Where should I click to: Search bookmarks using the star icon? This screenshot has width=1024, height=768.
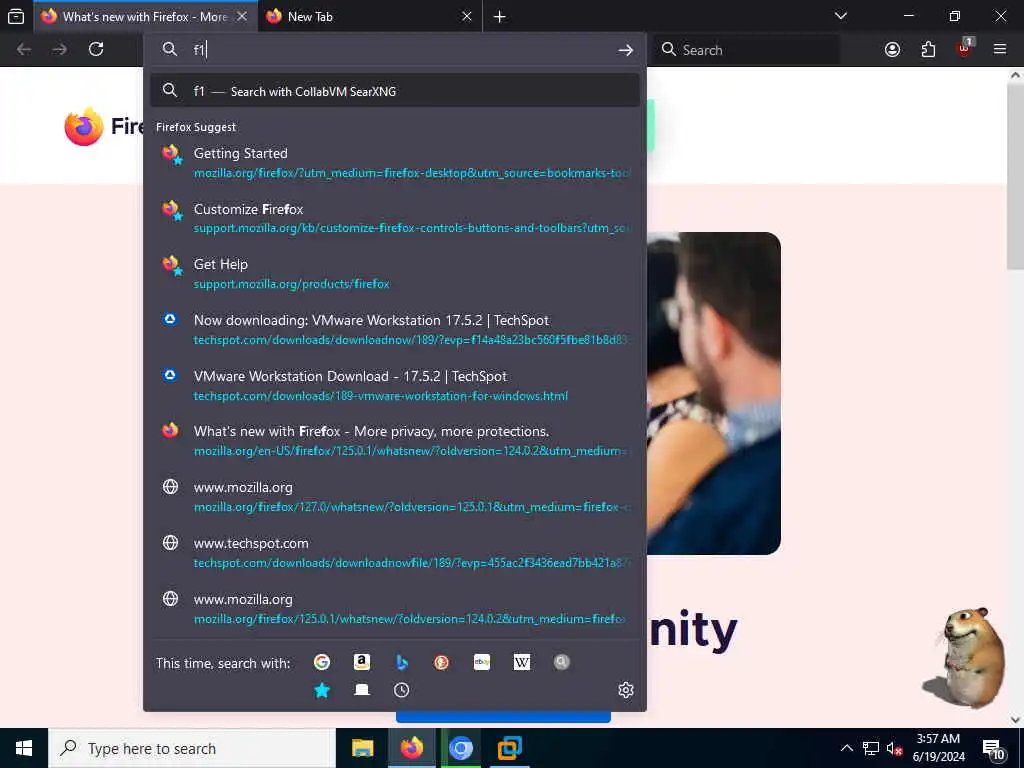tap(322, 690)
